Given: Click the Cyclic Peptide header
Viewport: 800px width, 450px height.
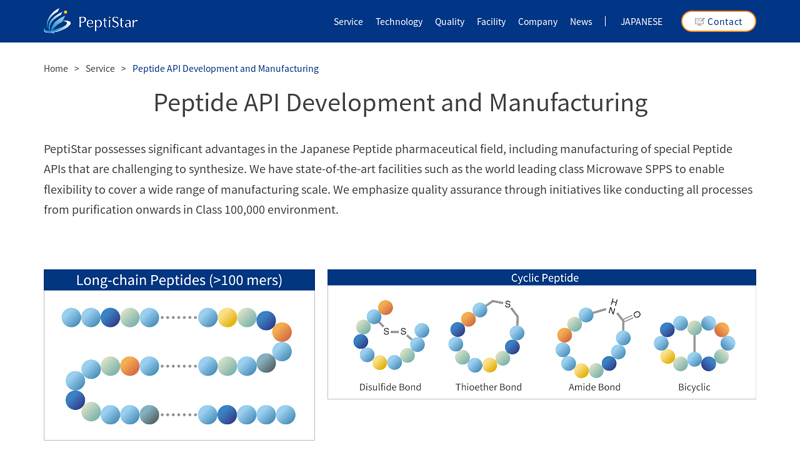Looking at the screenshot, I should click(x=542, y=278).
